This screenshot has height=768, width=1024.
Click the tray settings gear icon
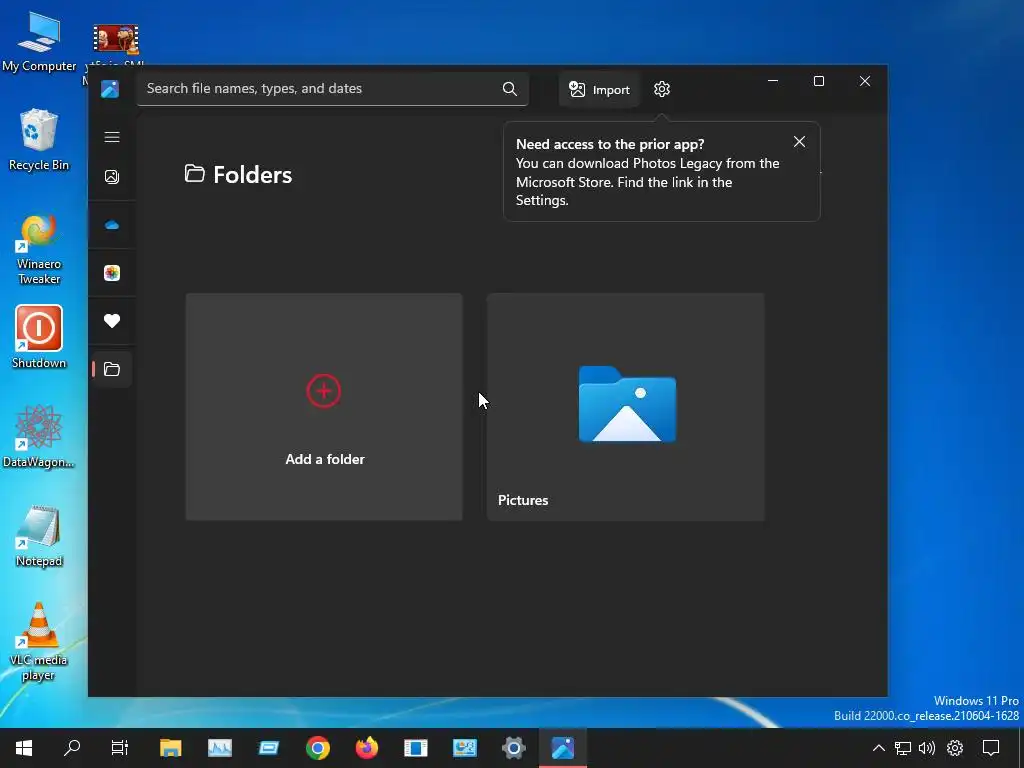pyautogui.click(x=955, y=748)
